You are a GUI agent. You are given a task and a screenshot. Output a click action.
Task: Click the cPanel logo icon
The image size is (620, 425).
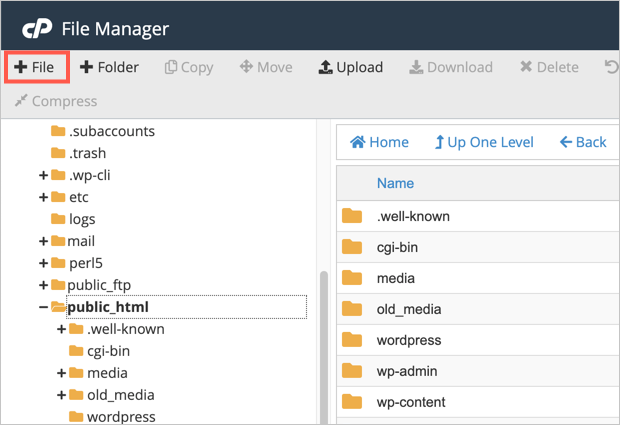(x=37, y=28)
